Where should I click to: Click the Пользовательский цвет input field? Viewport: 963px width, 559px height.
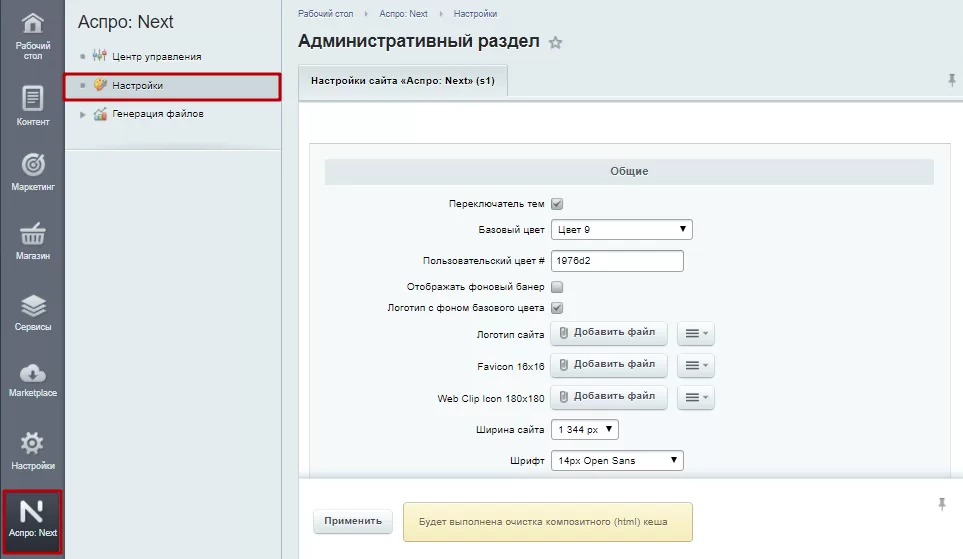617,260
